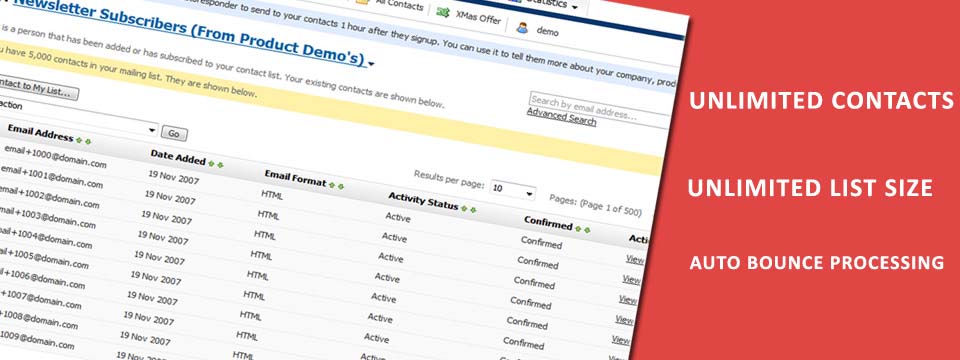Click the Confirmed column header

pos(548,223)
